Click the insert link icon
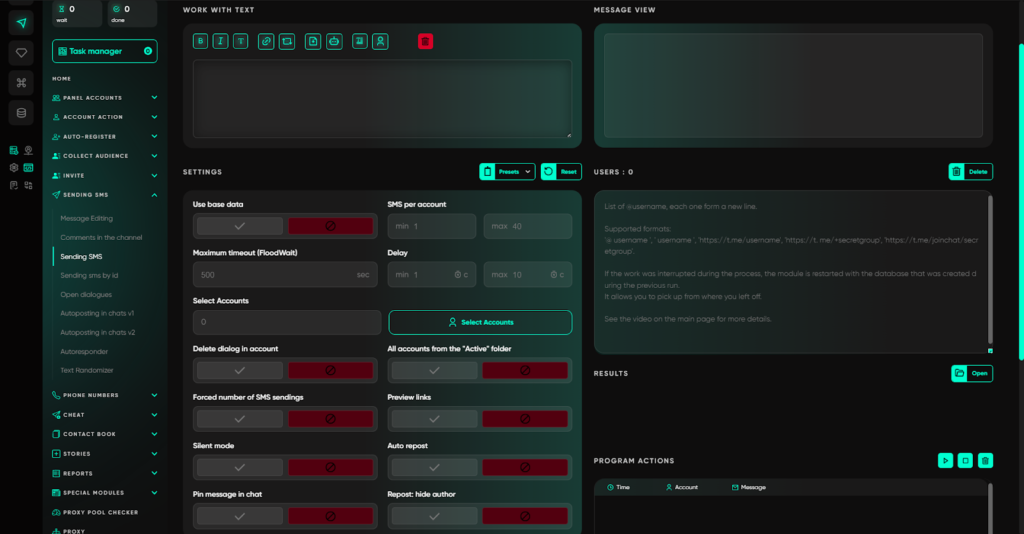Image resolution: width=1024 pixels, height=534 pixels. coord(266,41)
